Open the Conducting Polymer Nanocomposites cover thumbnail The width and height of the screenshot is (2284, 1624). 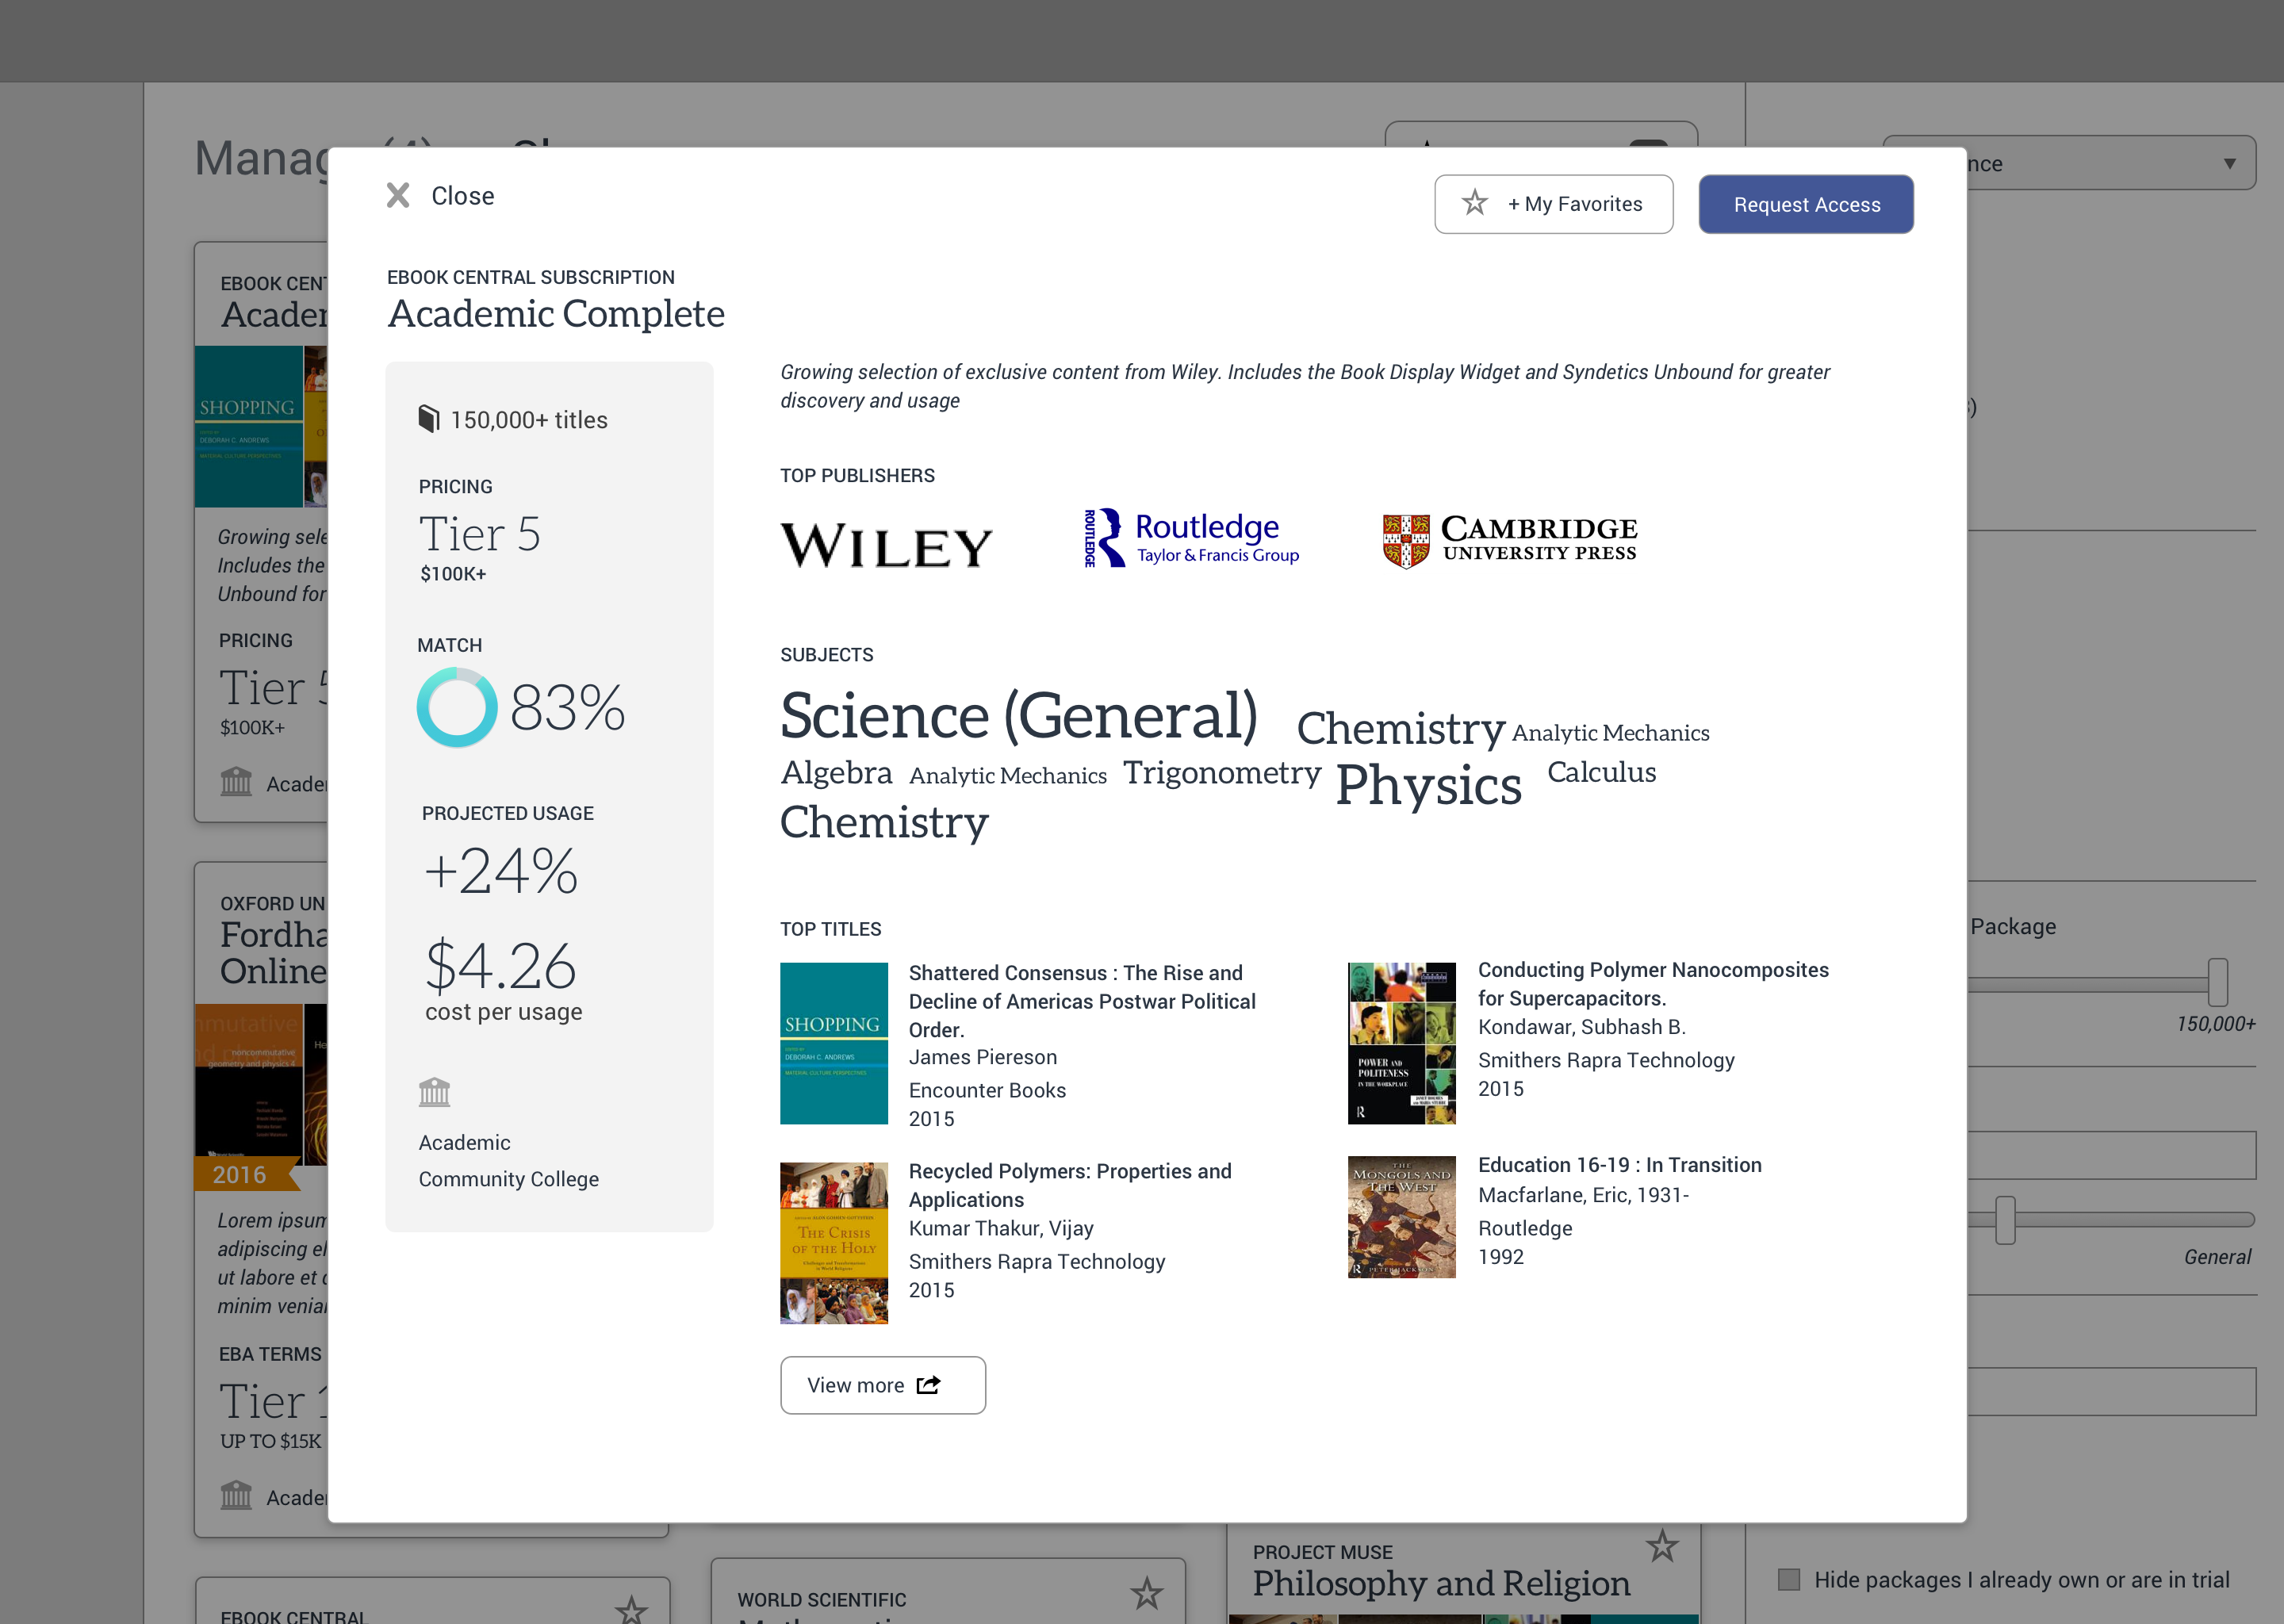(x=1402, y=1043)
